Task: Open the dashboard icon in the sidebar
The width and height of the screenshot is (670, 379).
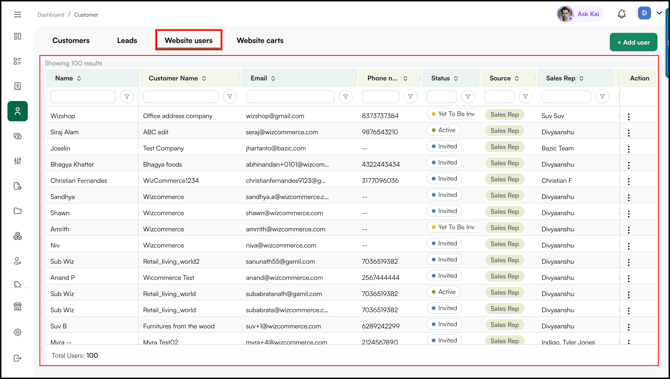Action: (x=18, y=36)
